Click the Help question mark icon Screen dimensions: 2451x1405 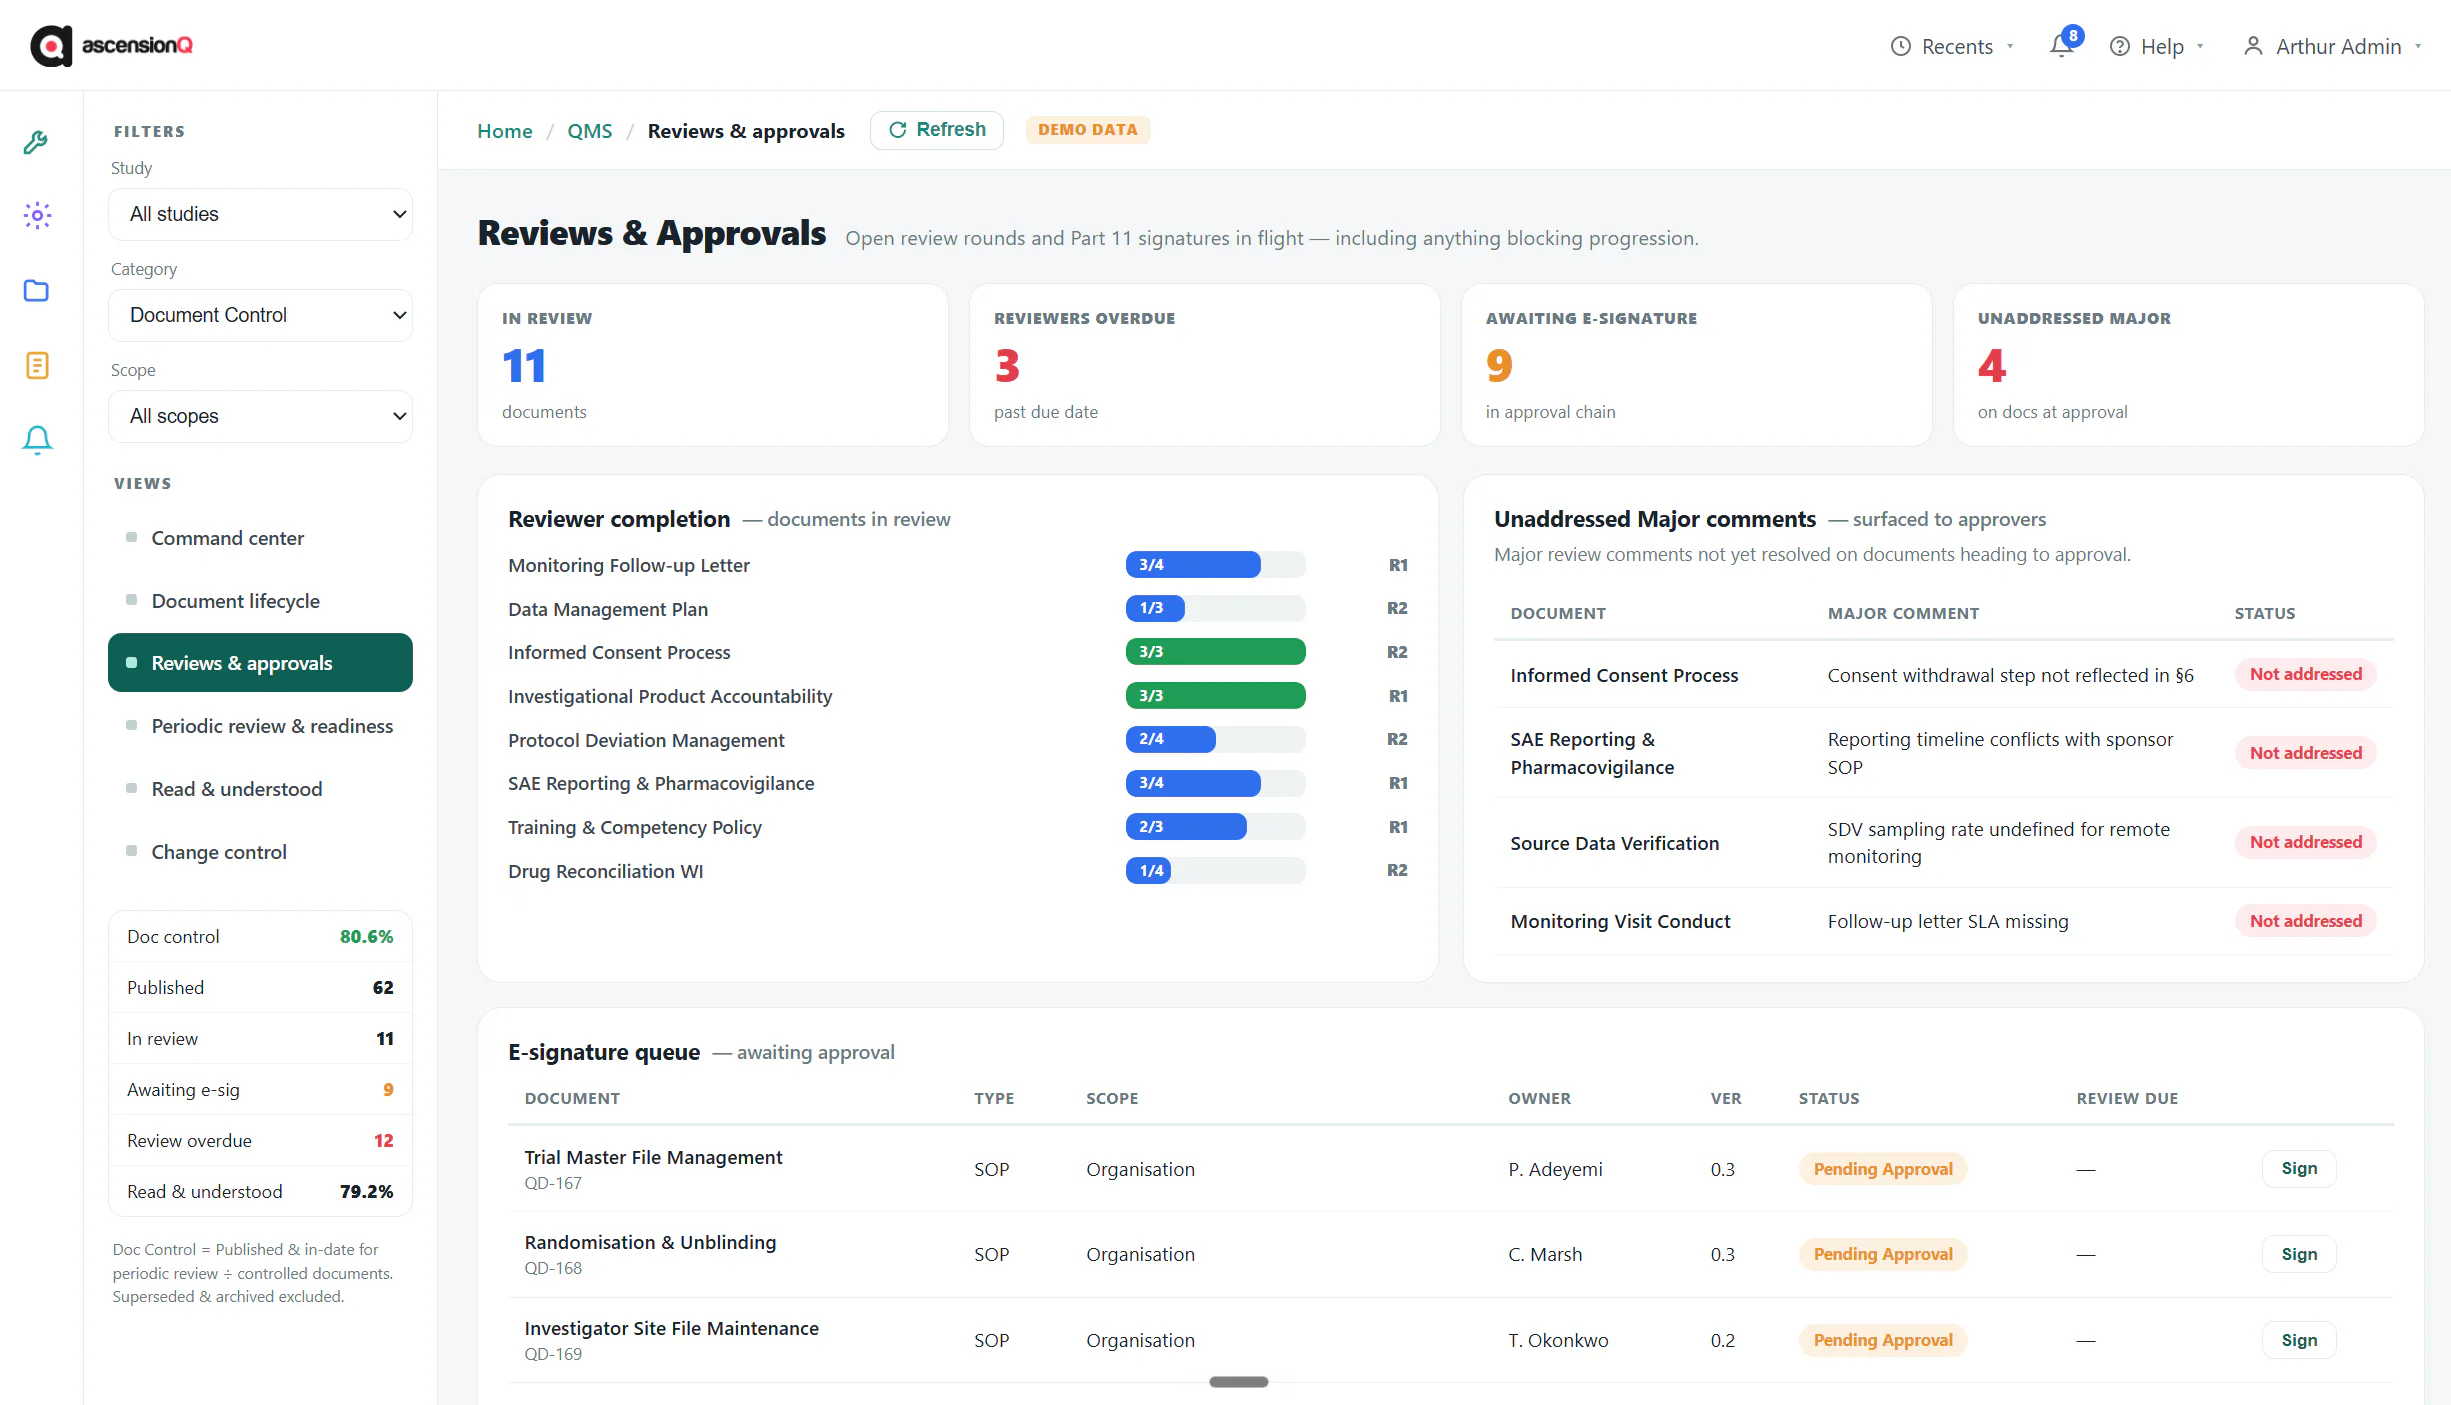click(x=2119, y=47)
